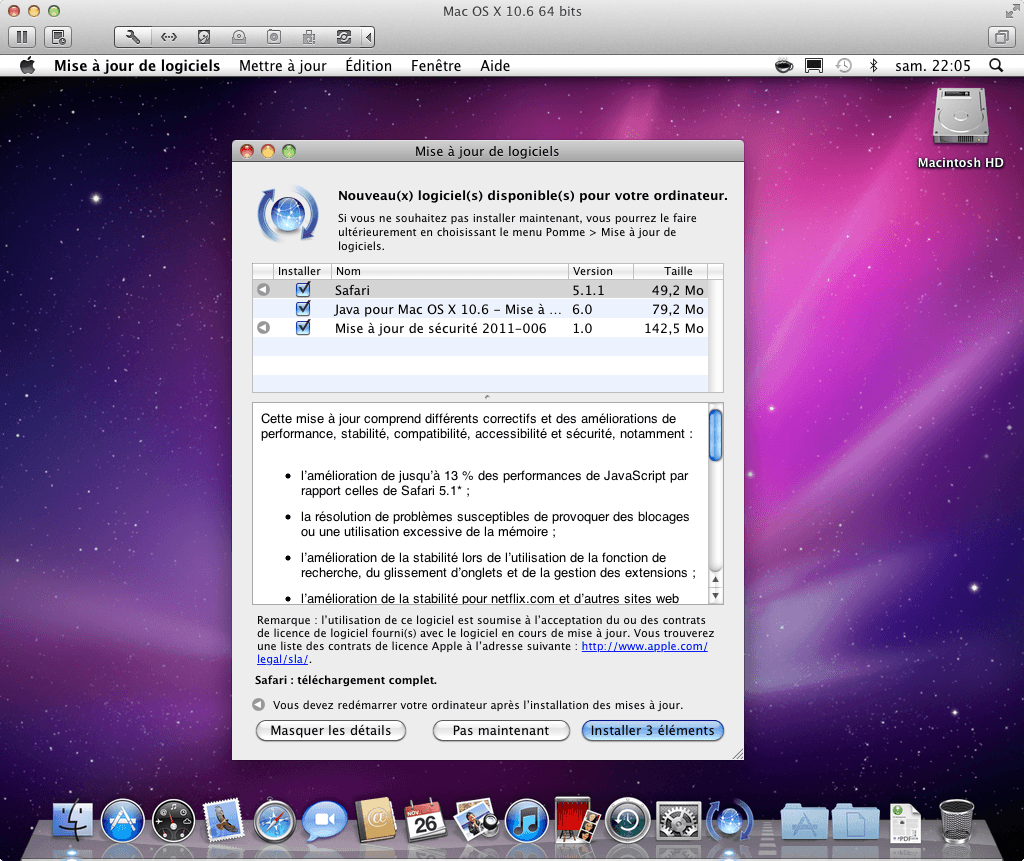1024x861 pixels.
Task: Open the wrench settings icon
Action: coord(133,37)
